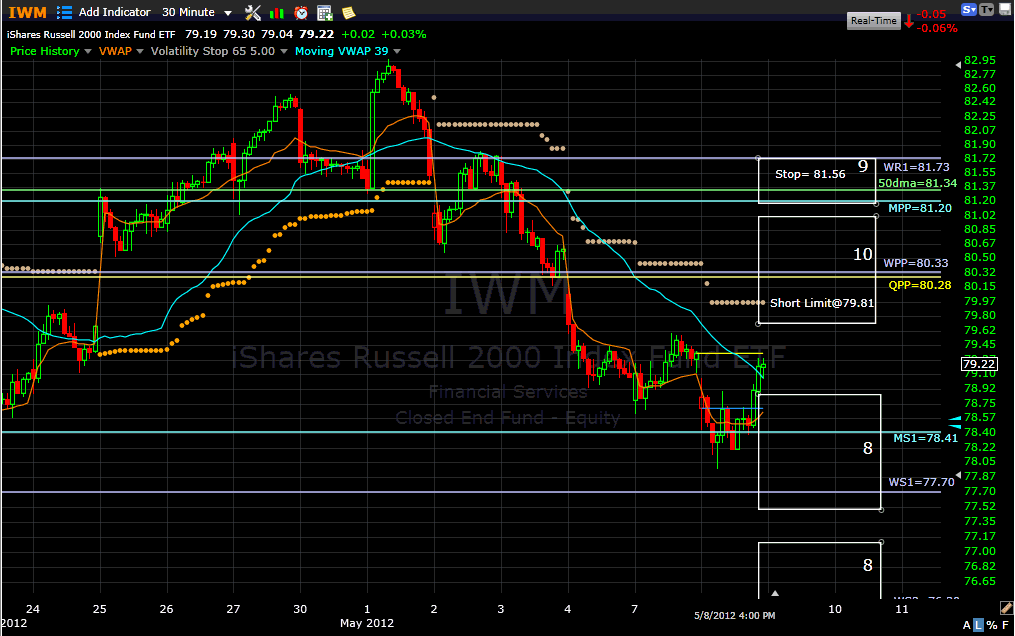Click the 30 Minute timeframe text
Screen dimensions: 1015x636
[188, 12]
